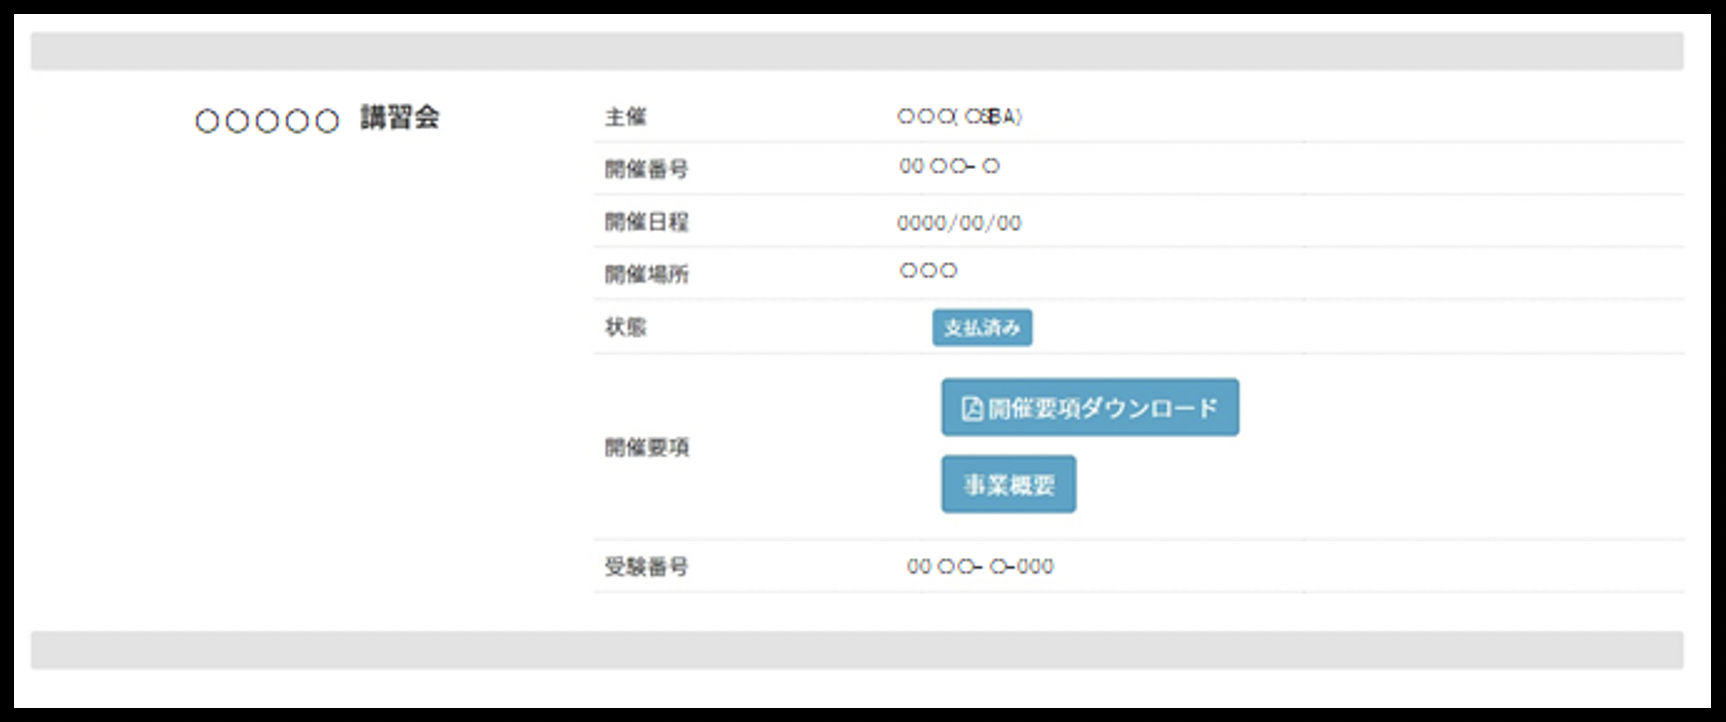Click the 開催要項 row label
Screen dimensions: 1726x722
[x=646, y=447]
